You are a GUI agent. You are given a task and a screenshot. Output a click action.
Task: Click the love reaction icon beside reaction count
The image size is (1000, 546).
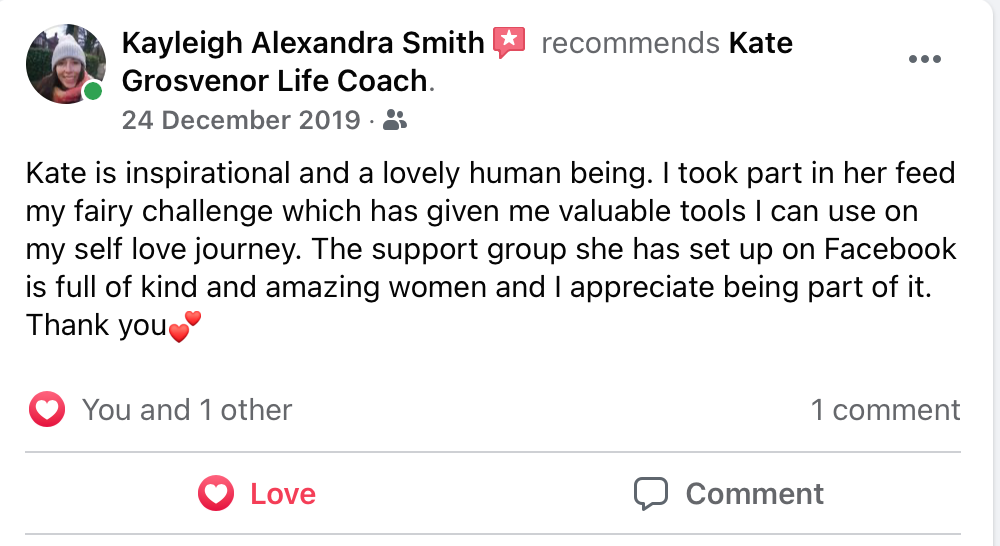pyautogui.click(x=47, y=410)
